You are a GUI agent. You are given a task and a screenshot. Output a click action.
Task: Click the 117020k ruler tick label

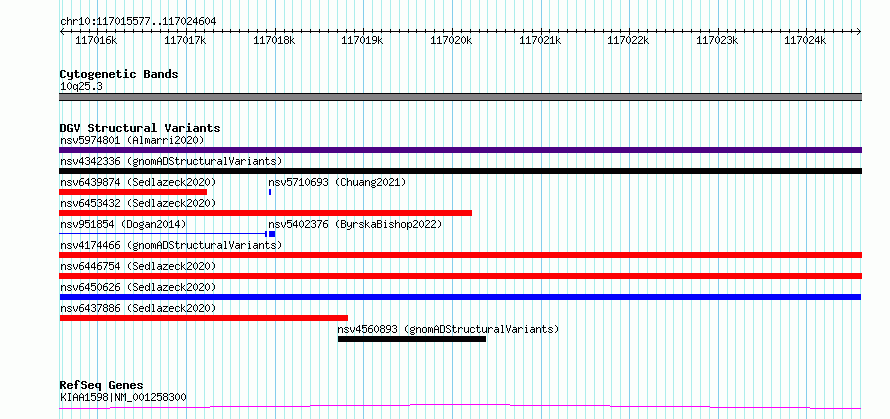click(451, 40)
